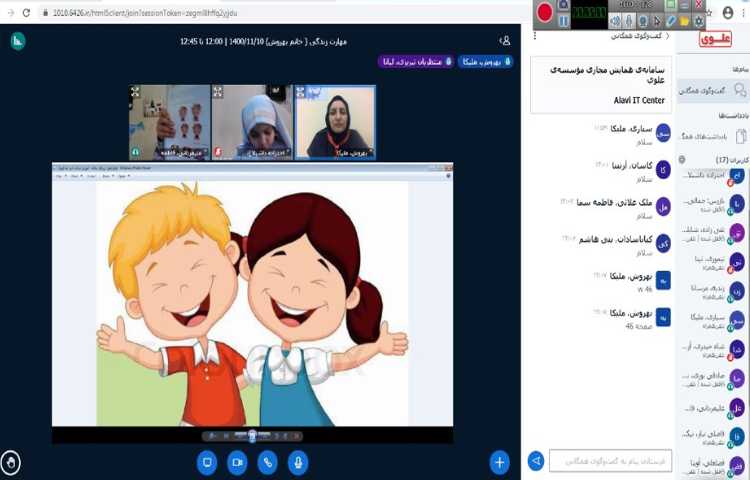
Task: Type in the public chat message field
Action: pyautogui.click(x=610, y=461)
